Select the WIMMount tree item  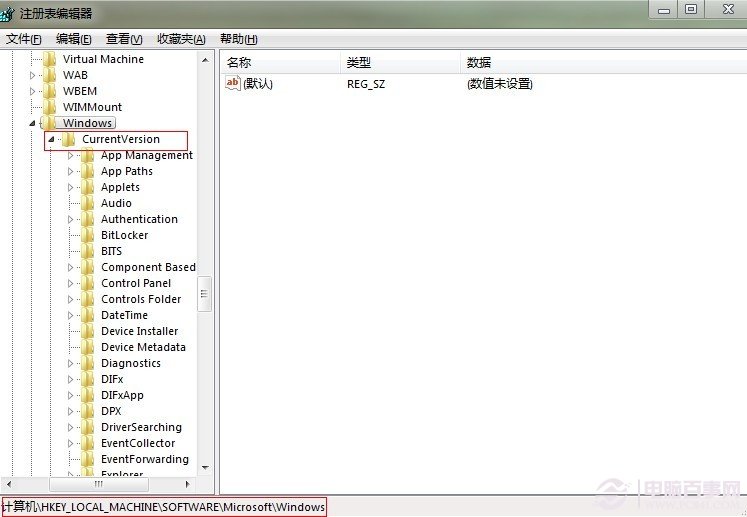(92, 107)
